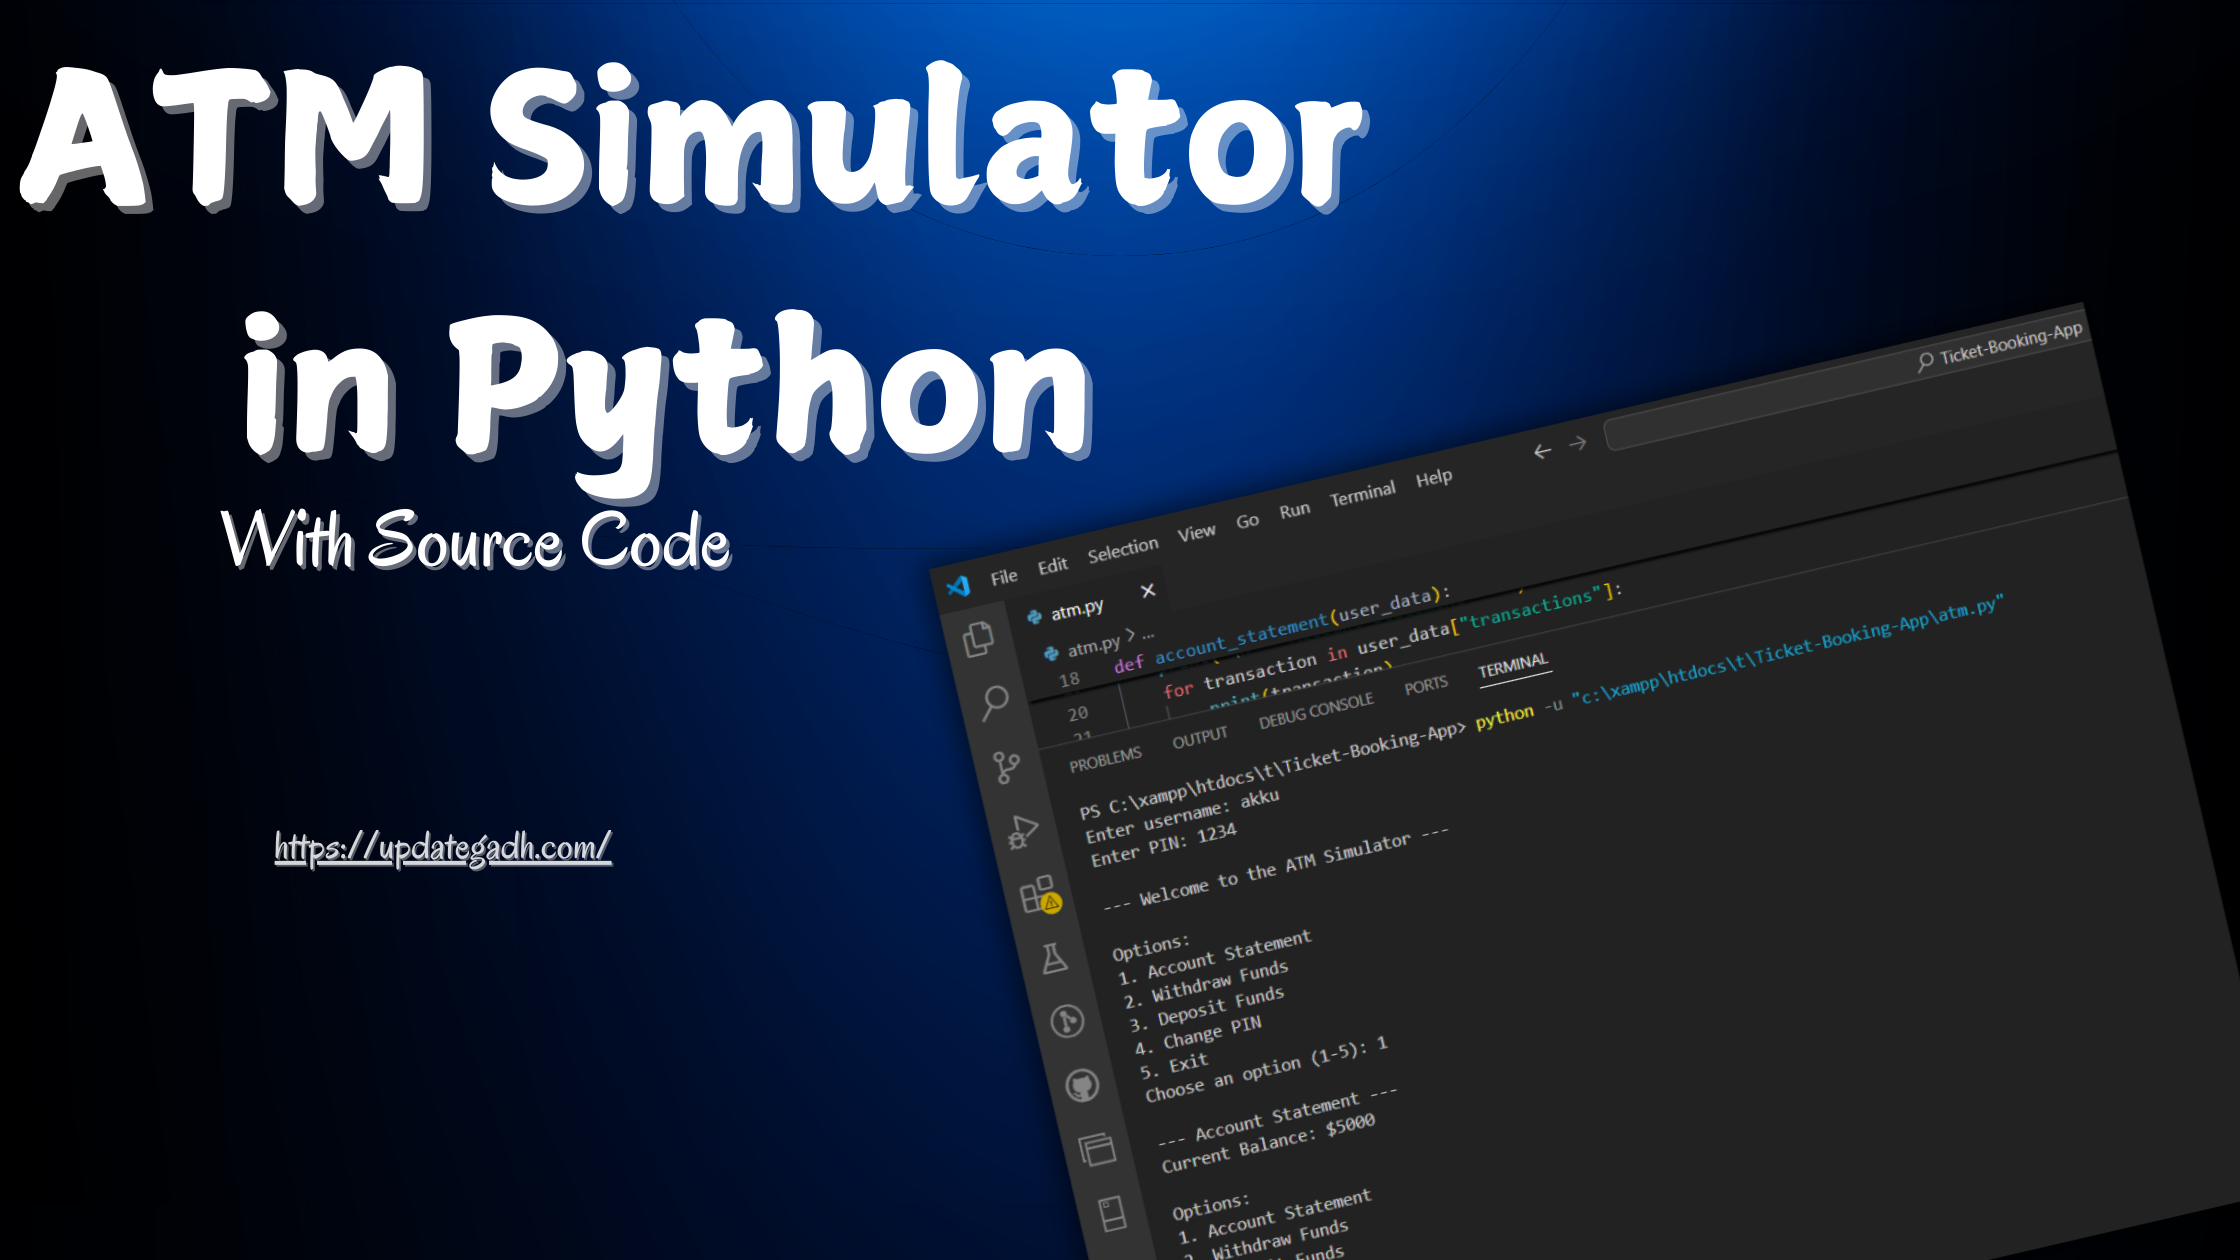Switch to the TERMINAL panel tab
This screenshot has width=2240, height=1260.
pos(1512,666)
